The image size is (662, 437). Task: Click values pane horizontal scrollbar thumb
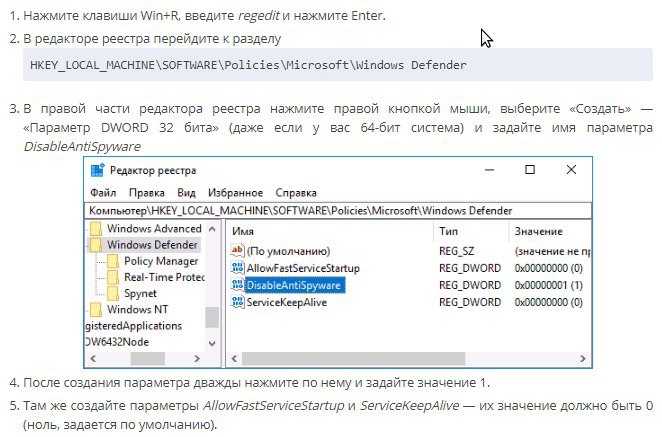tap(353, 358)
